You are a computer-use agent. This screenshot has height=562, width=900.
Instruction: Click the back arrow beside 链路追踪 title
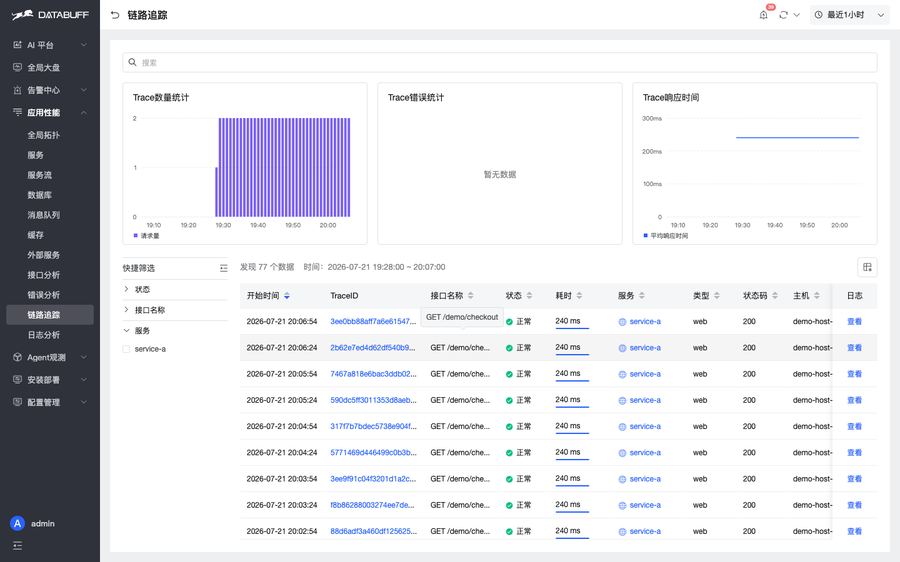[115, 15]
